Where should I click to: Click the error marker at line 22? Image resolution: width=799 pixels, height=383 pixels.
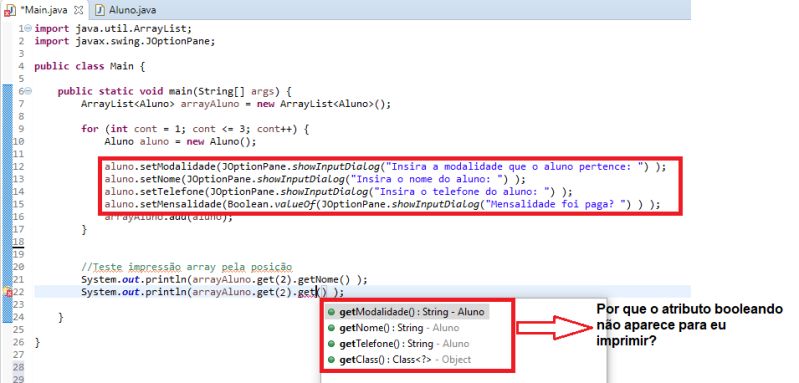pyautogui.click(x=8, y=292)
